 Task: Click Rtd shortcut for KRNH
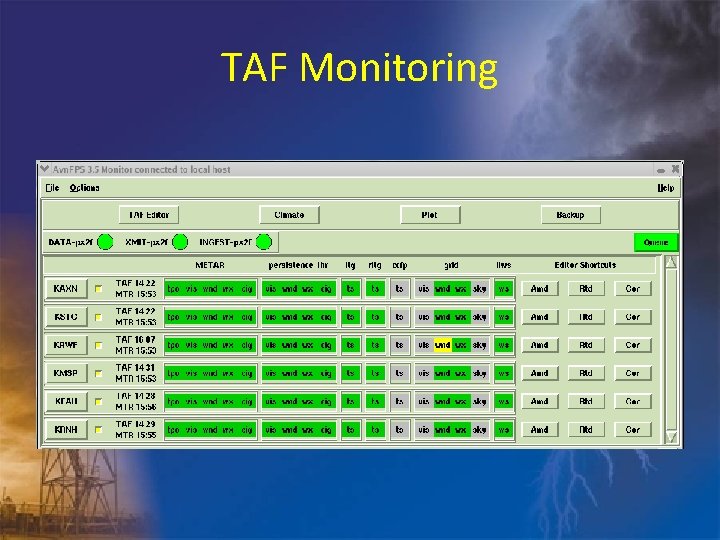[586, 430]
